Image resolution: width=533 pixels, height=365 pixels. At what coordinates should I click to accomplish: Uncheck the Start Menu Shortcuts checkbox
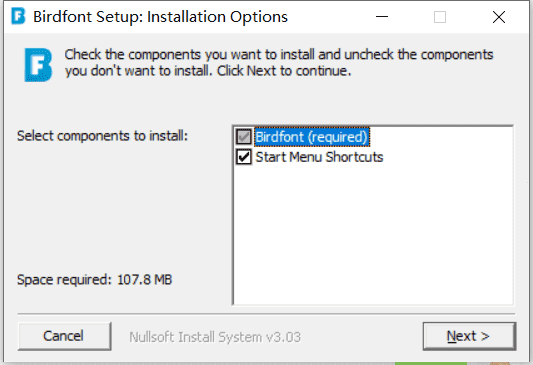click(x=244, y=157)
